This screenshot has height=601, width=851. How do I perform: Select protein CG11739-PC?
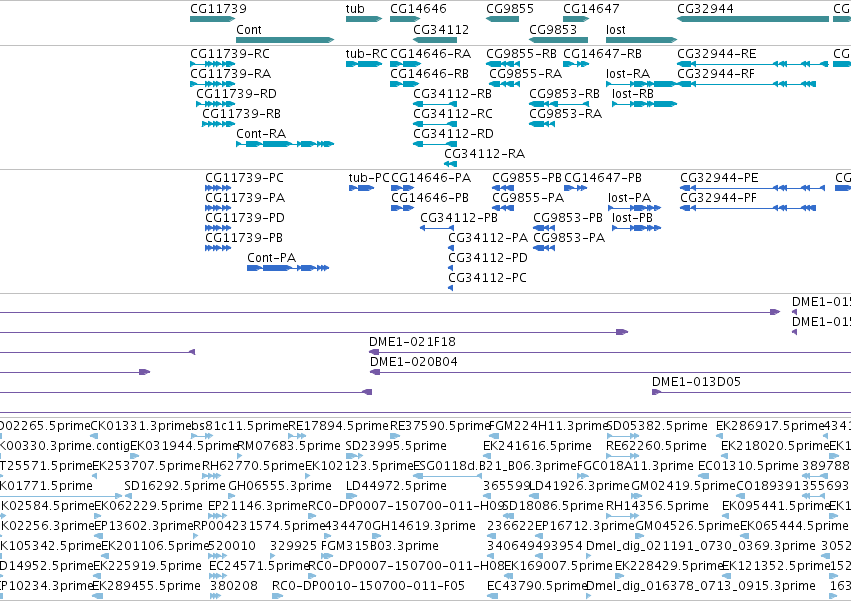pos(218,188)
